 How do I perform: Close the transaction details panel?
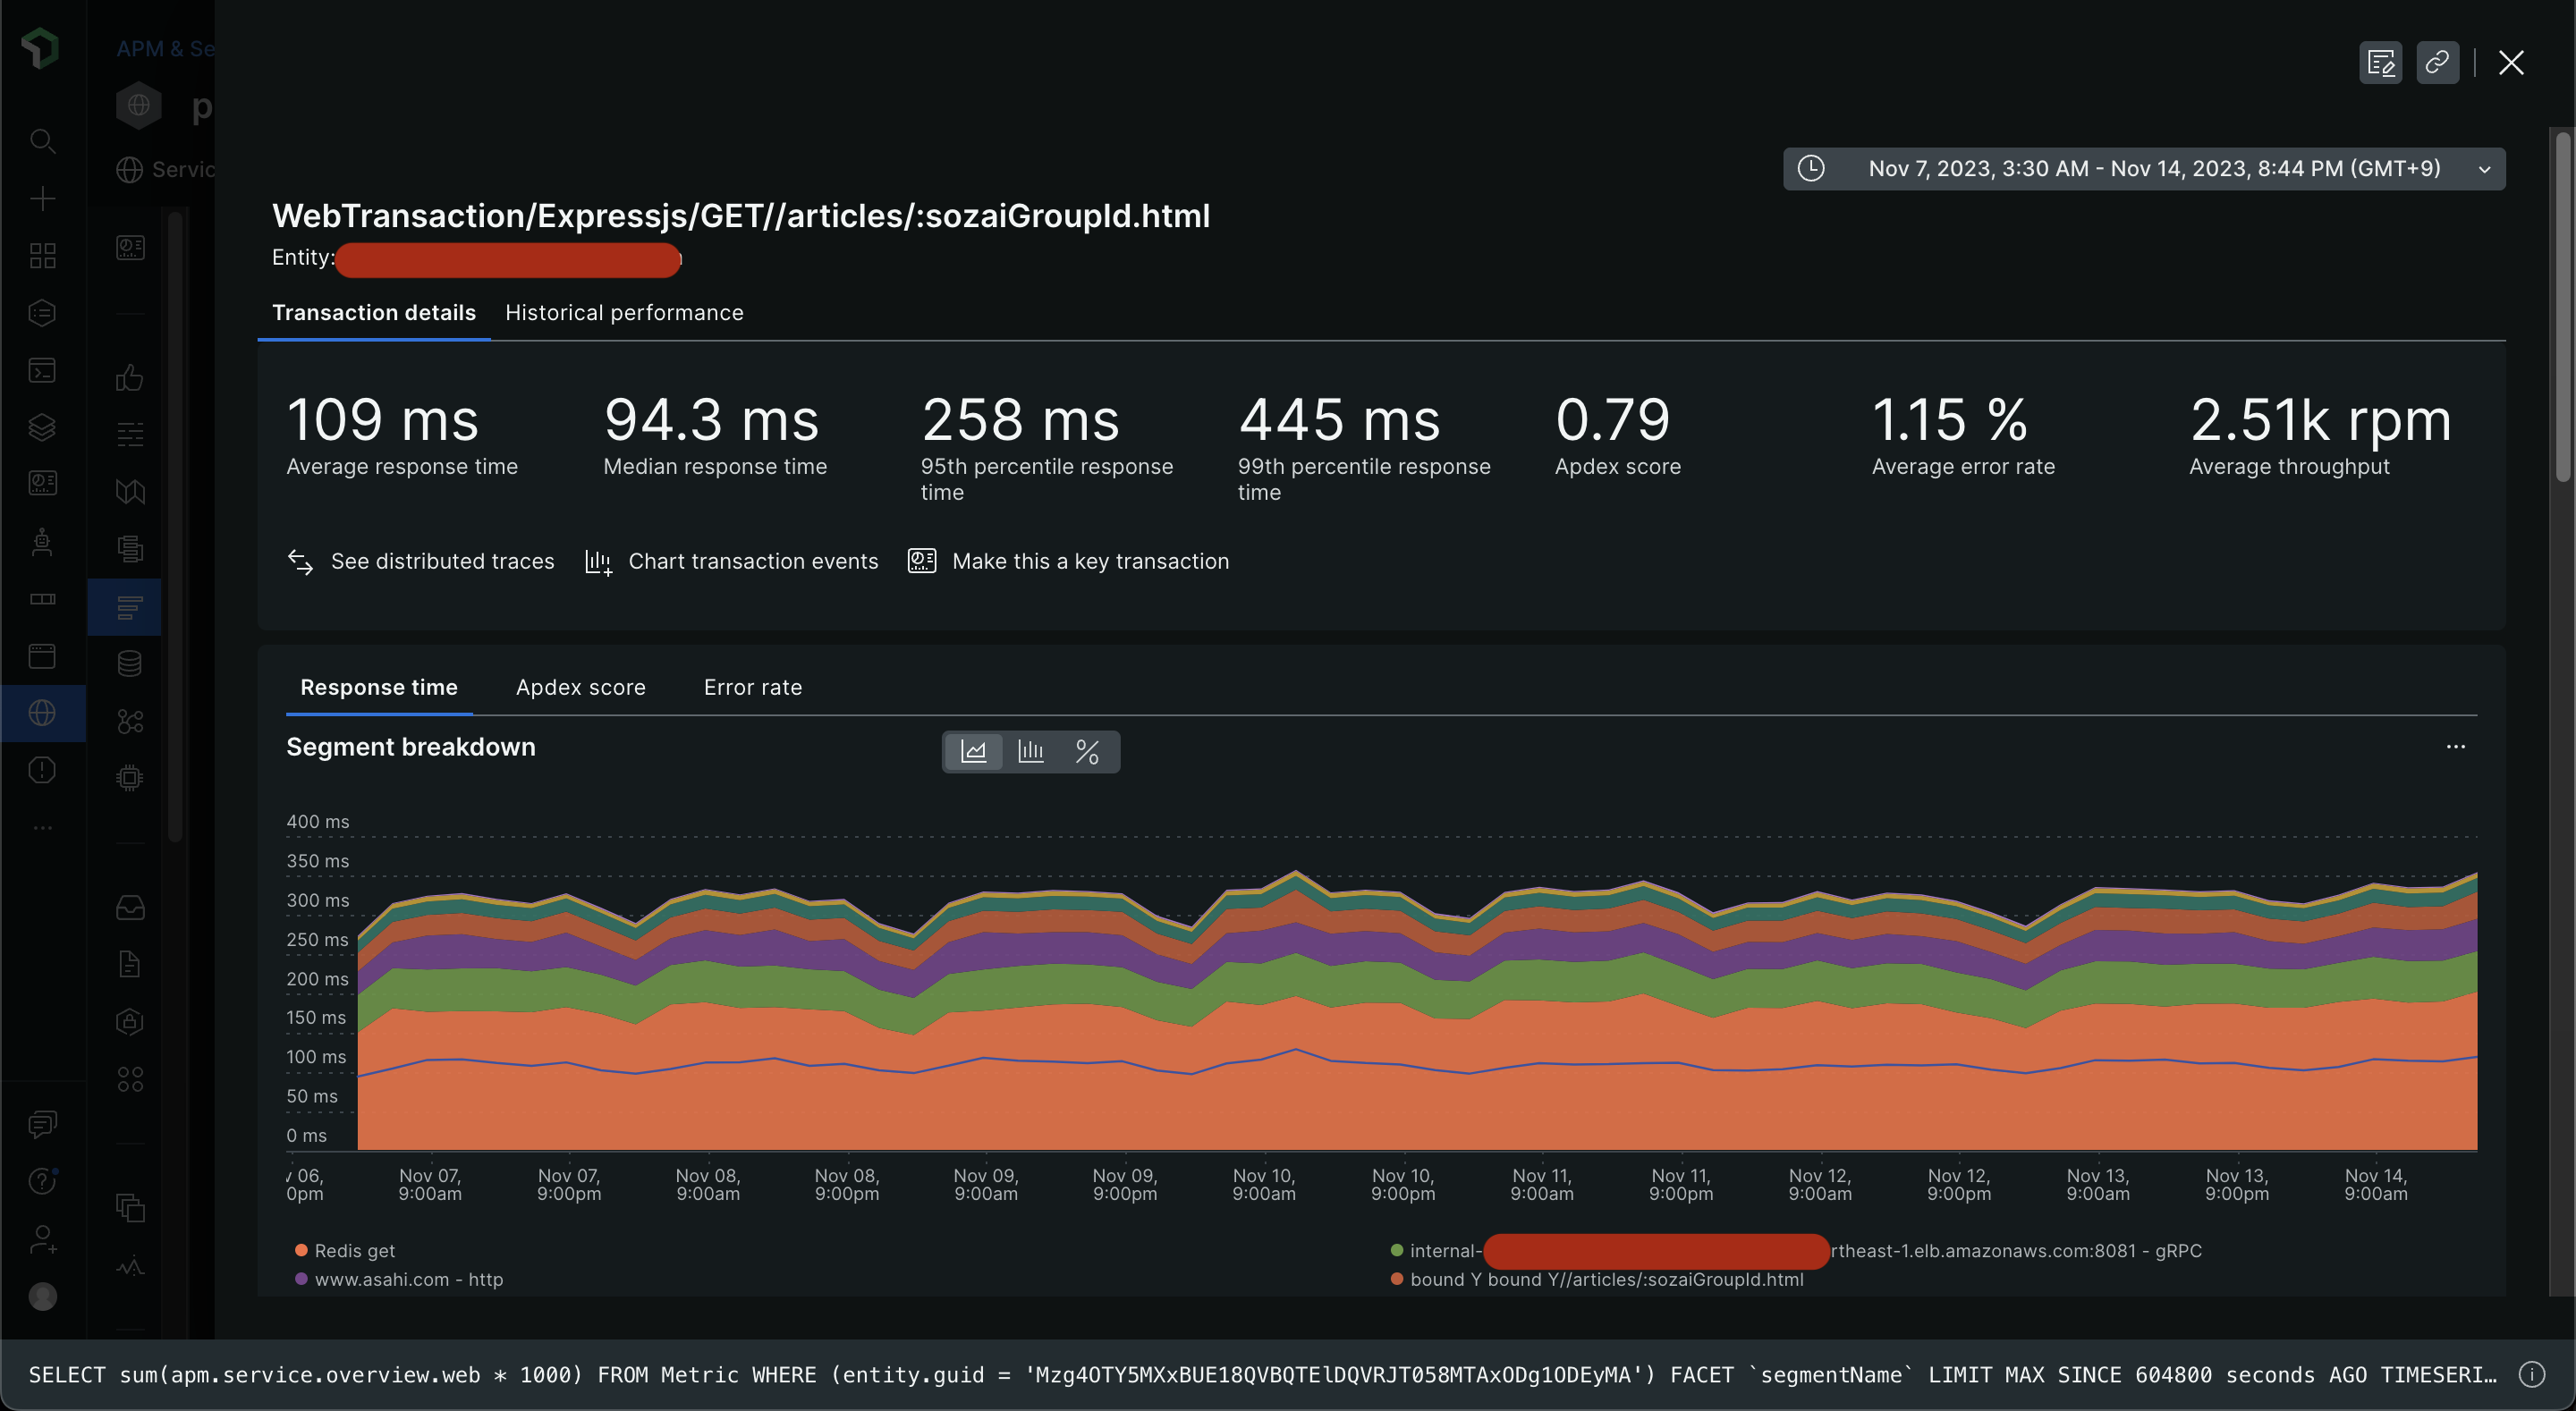click(2510, 63)
